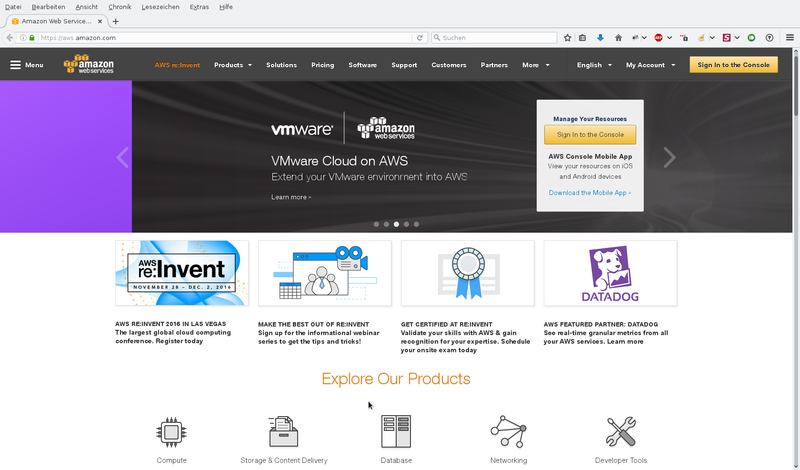Open the Datei menu
800x470 pixels.
pos(13,7)
